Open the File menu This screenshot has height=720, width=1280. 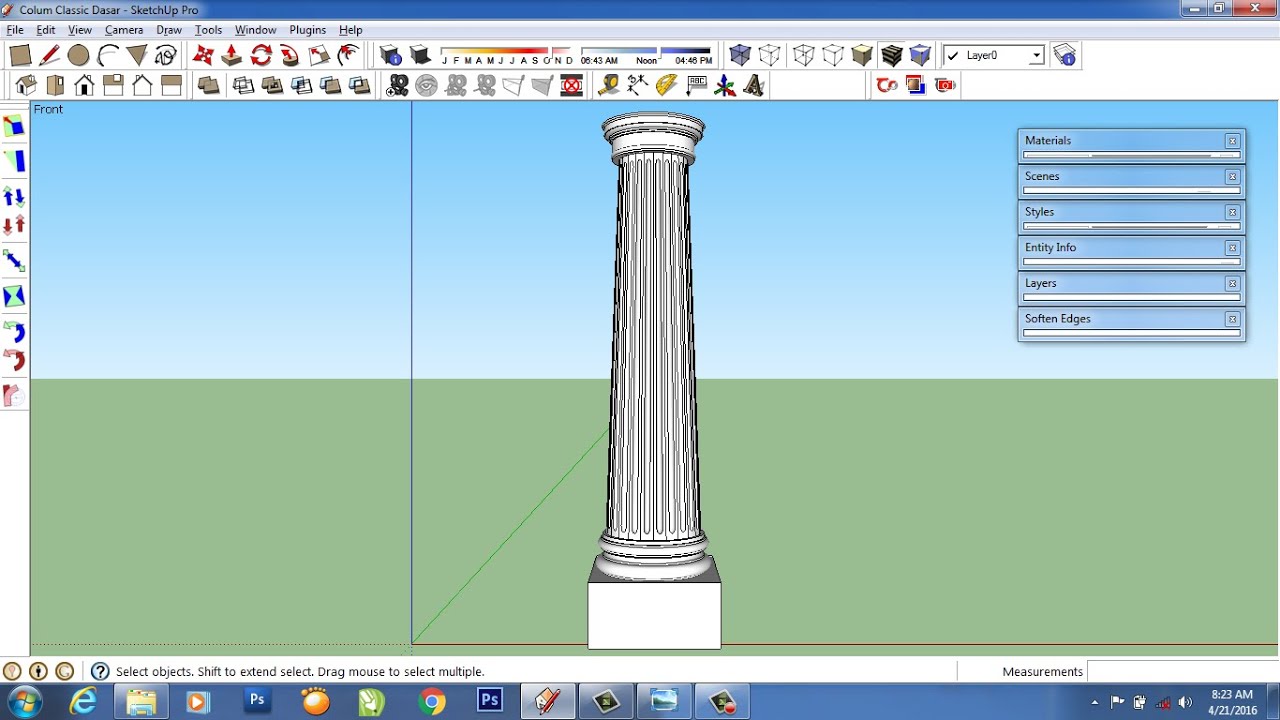click(15, 30)
